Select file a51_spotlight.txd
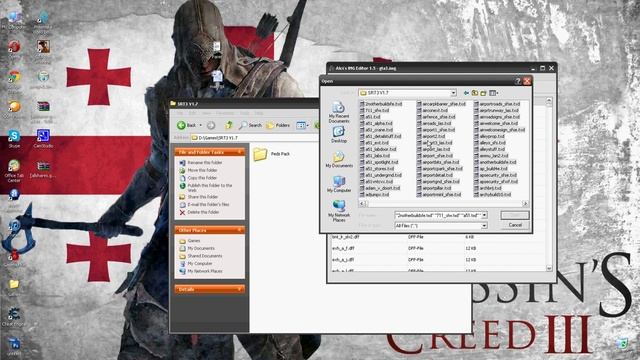 tap(379, 162)
